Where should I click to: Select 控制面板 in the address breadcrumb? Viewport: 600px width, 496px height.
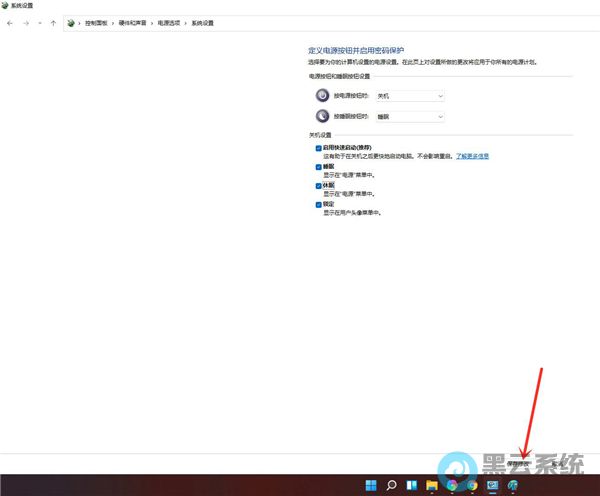96,22
